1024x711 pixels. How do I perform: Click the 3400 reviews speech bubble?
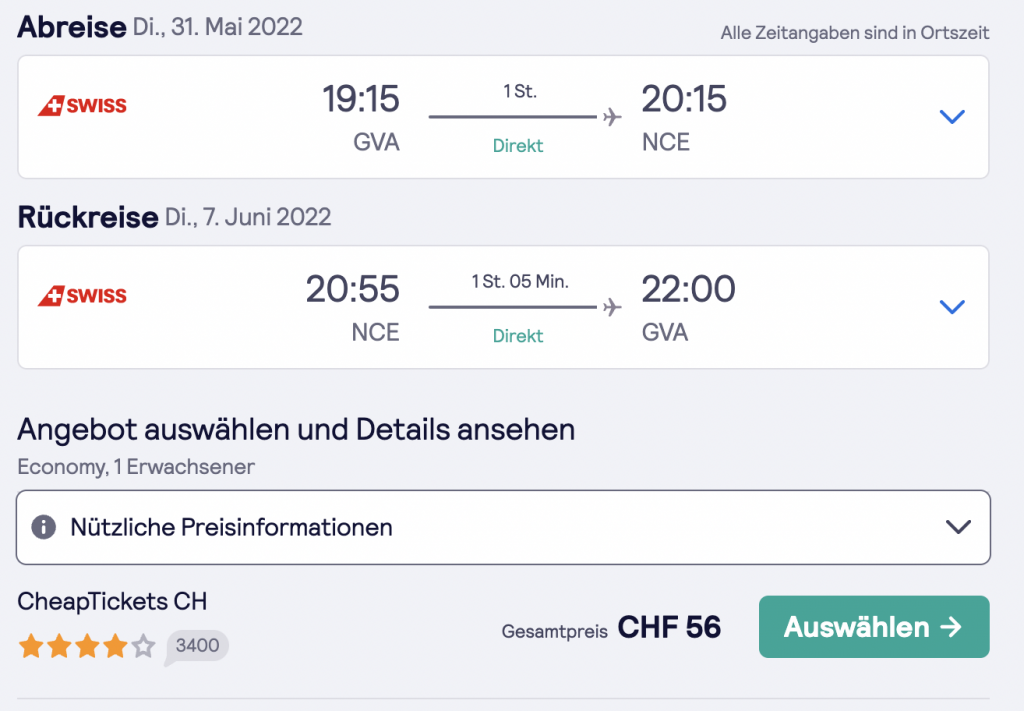pos(197,646)
